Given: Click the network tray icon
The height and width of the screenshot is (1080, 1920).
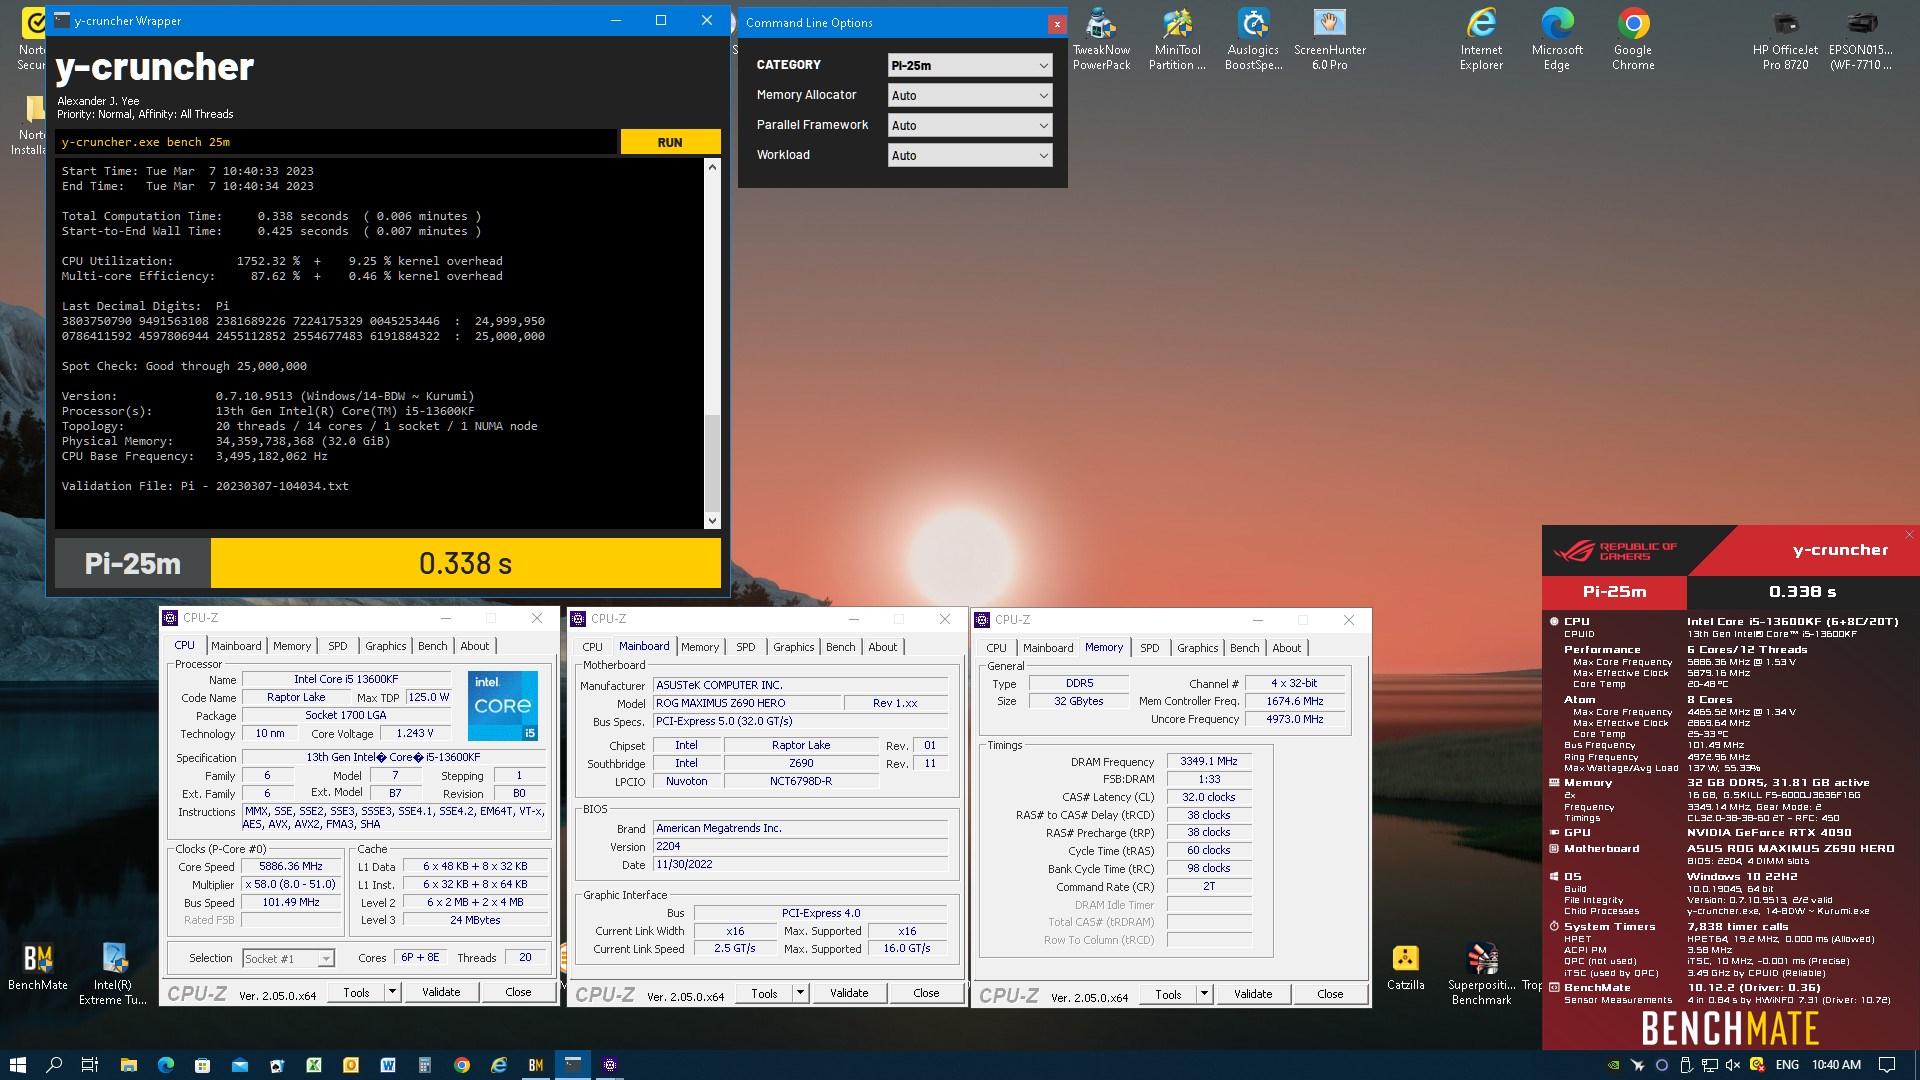Looking at the screenshot, I should [x=1709, y=1065].
